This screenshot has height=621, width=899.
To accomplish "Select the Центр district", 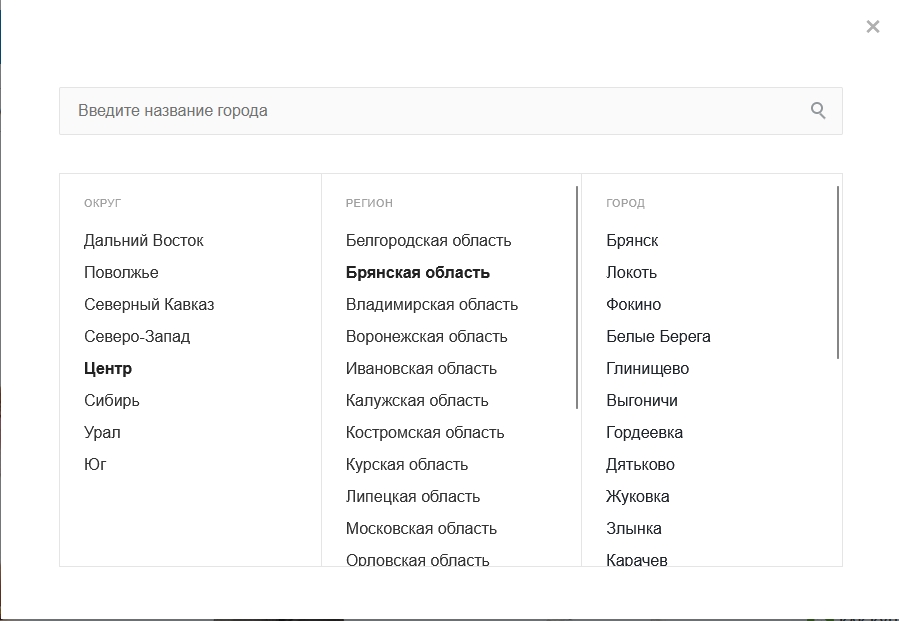I will (108, 369).
